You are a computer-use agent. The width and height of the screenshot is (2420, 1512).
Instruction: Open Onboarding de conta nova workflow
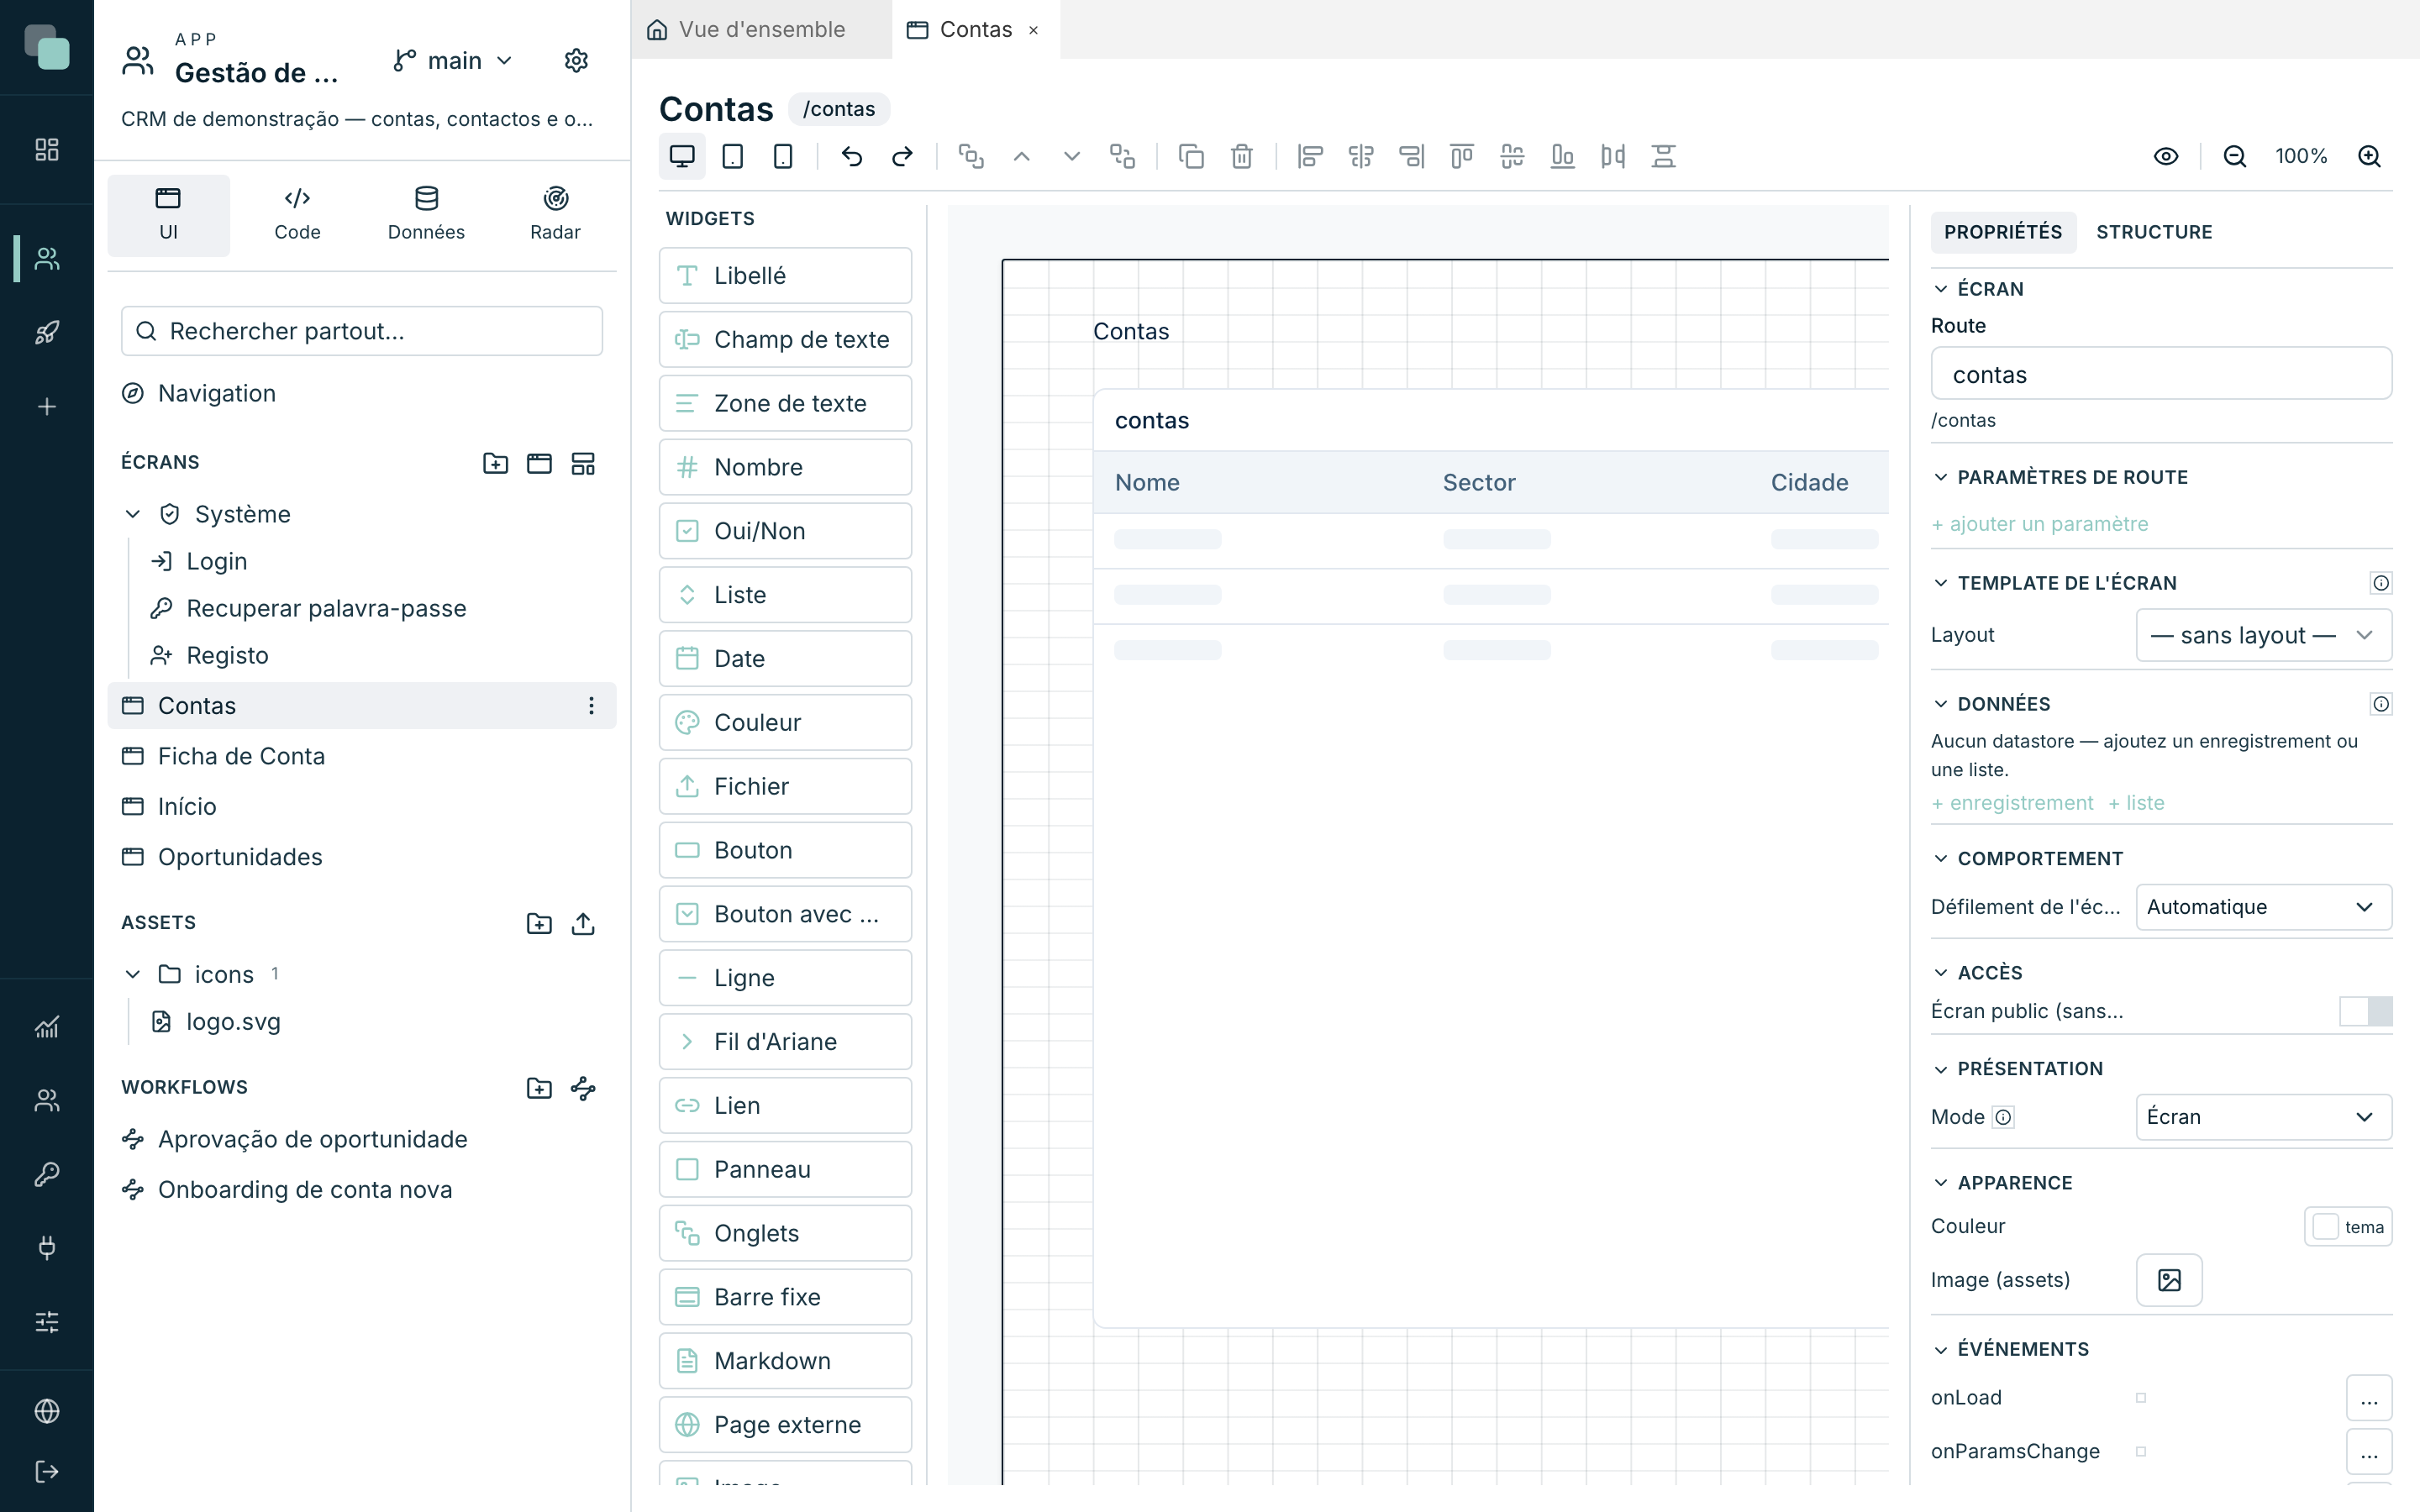(x=362, y=1190)
